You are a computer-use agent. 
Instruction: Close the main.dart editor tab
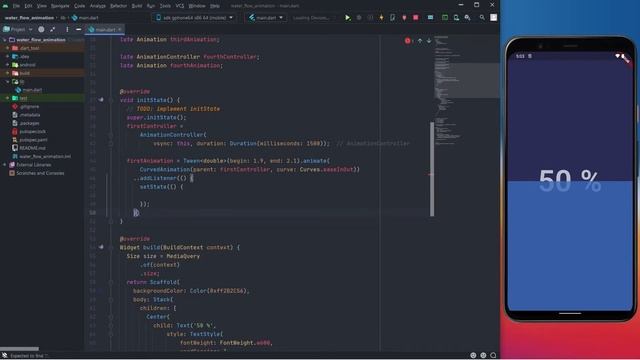(x=120, y=29)
